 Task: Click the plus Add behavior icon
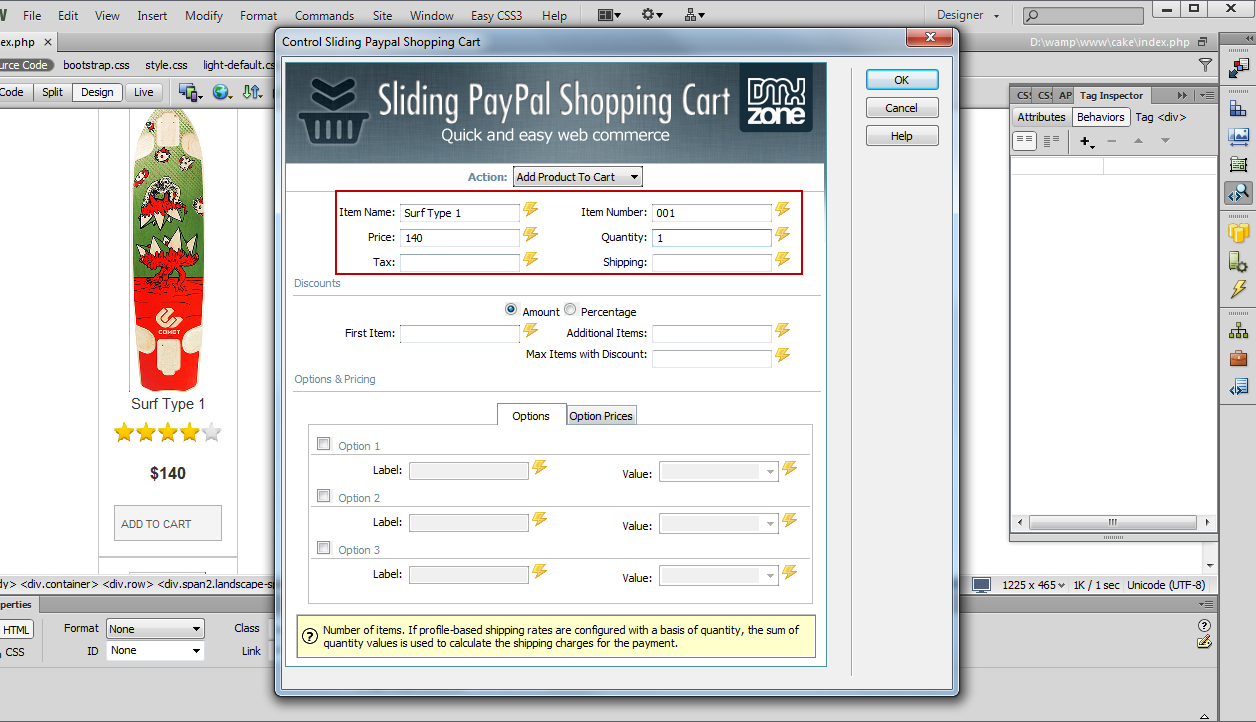tap(1086, 142)
